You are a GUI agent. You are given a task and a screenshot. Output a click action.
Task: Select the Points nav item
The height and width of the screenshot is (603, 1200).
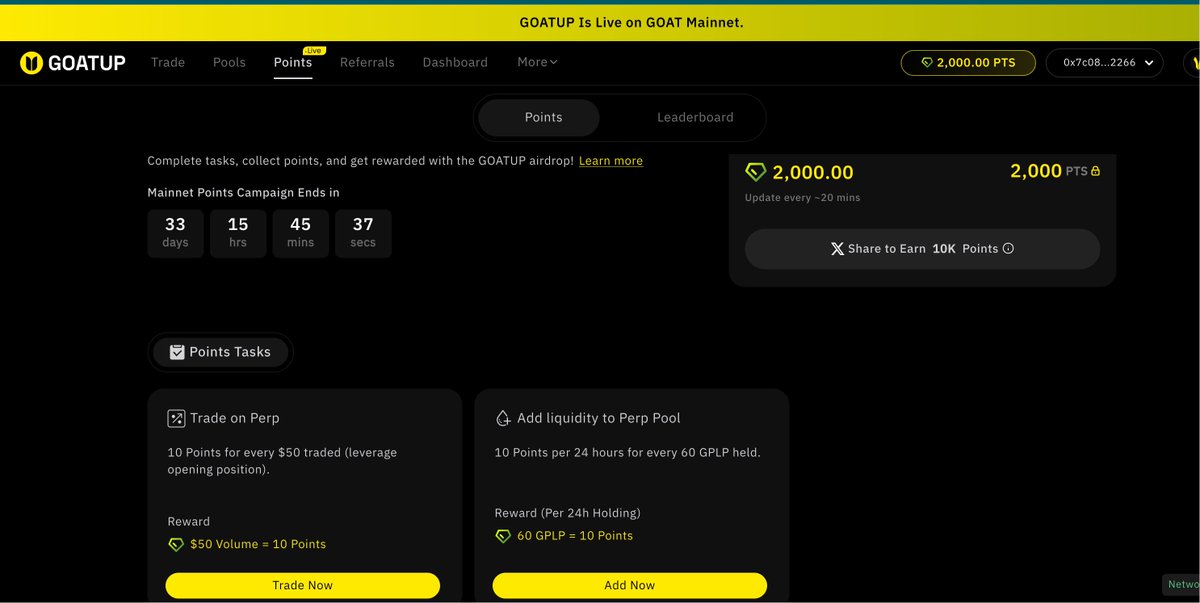[x=293, y=63]
